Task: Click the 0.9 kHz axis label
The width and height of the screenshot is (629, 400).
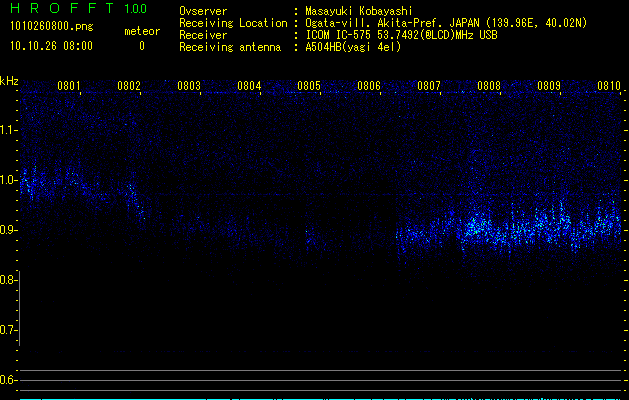Action: pos(8,230)
